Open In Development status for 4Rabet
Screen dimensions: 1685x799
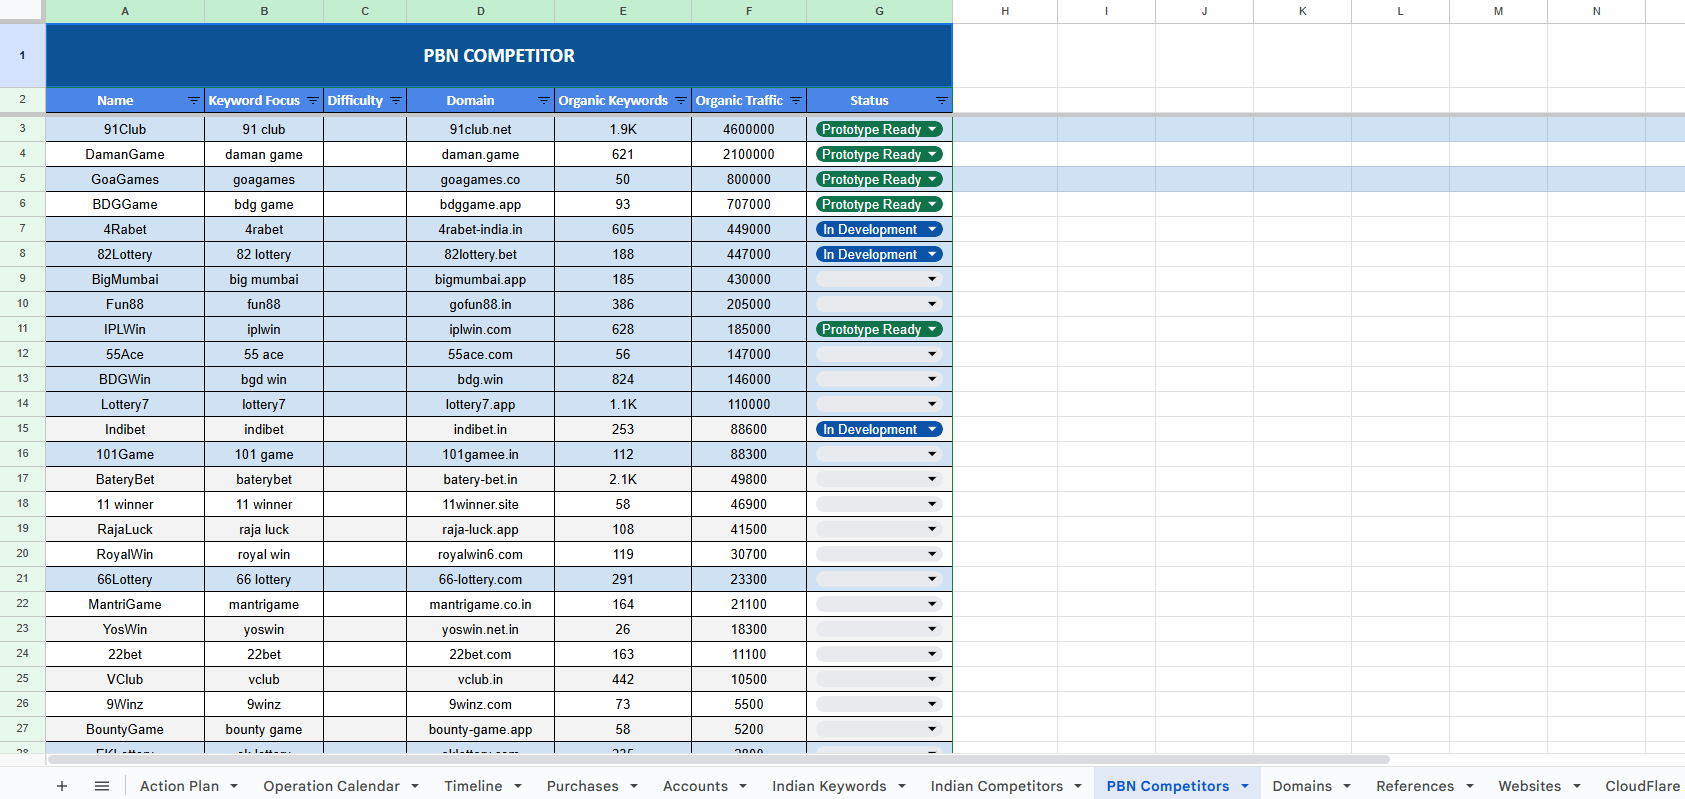coord(879,229)
